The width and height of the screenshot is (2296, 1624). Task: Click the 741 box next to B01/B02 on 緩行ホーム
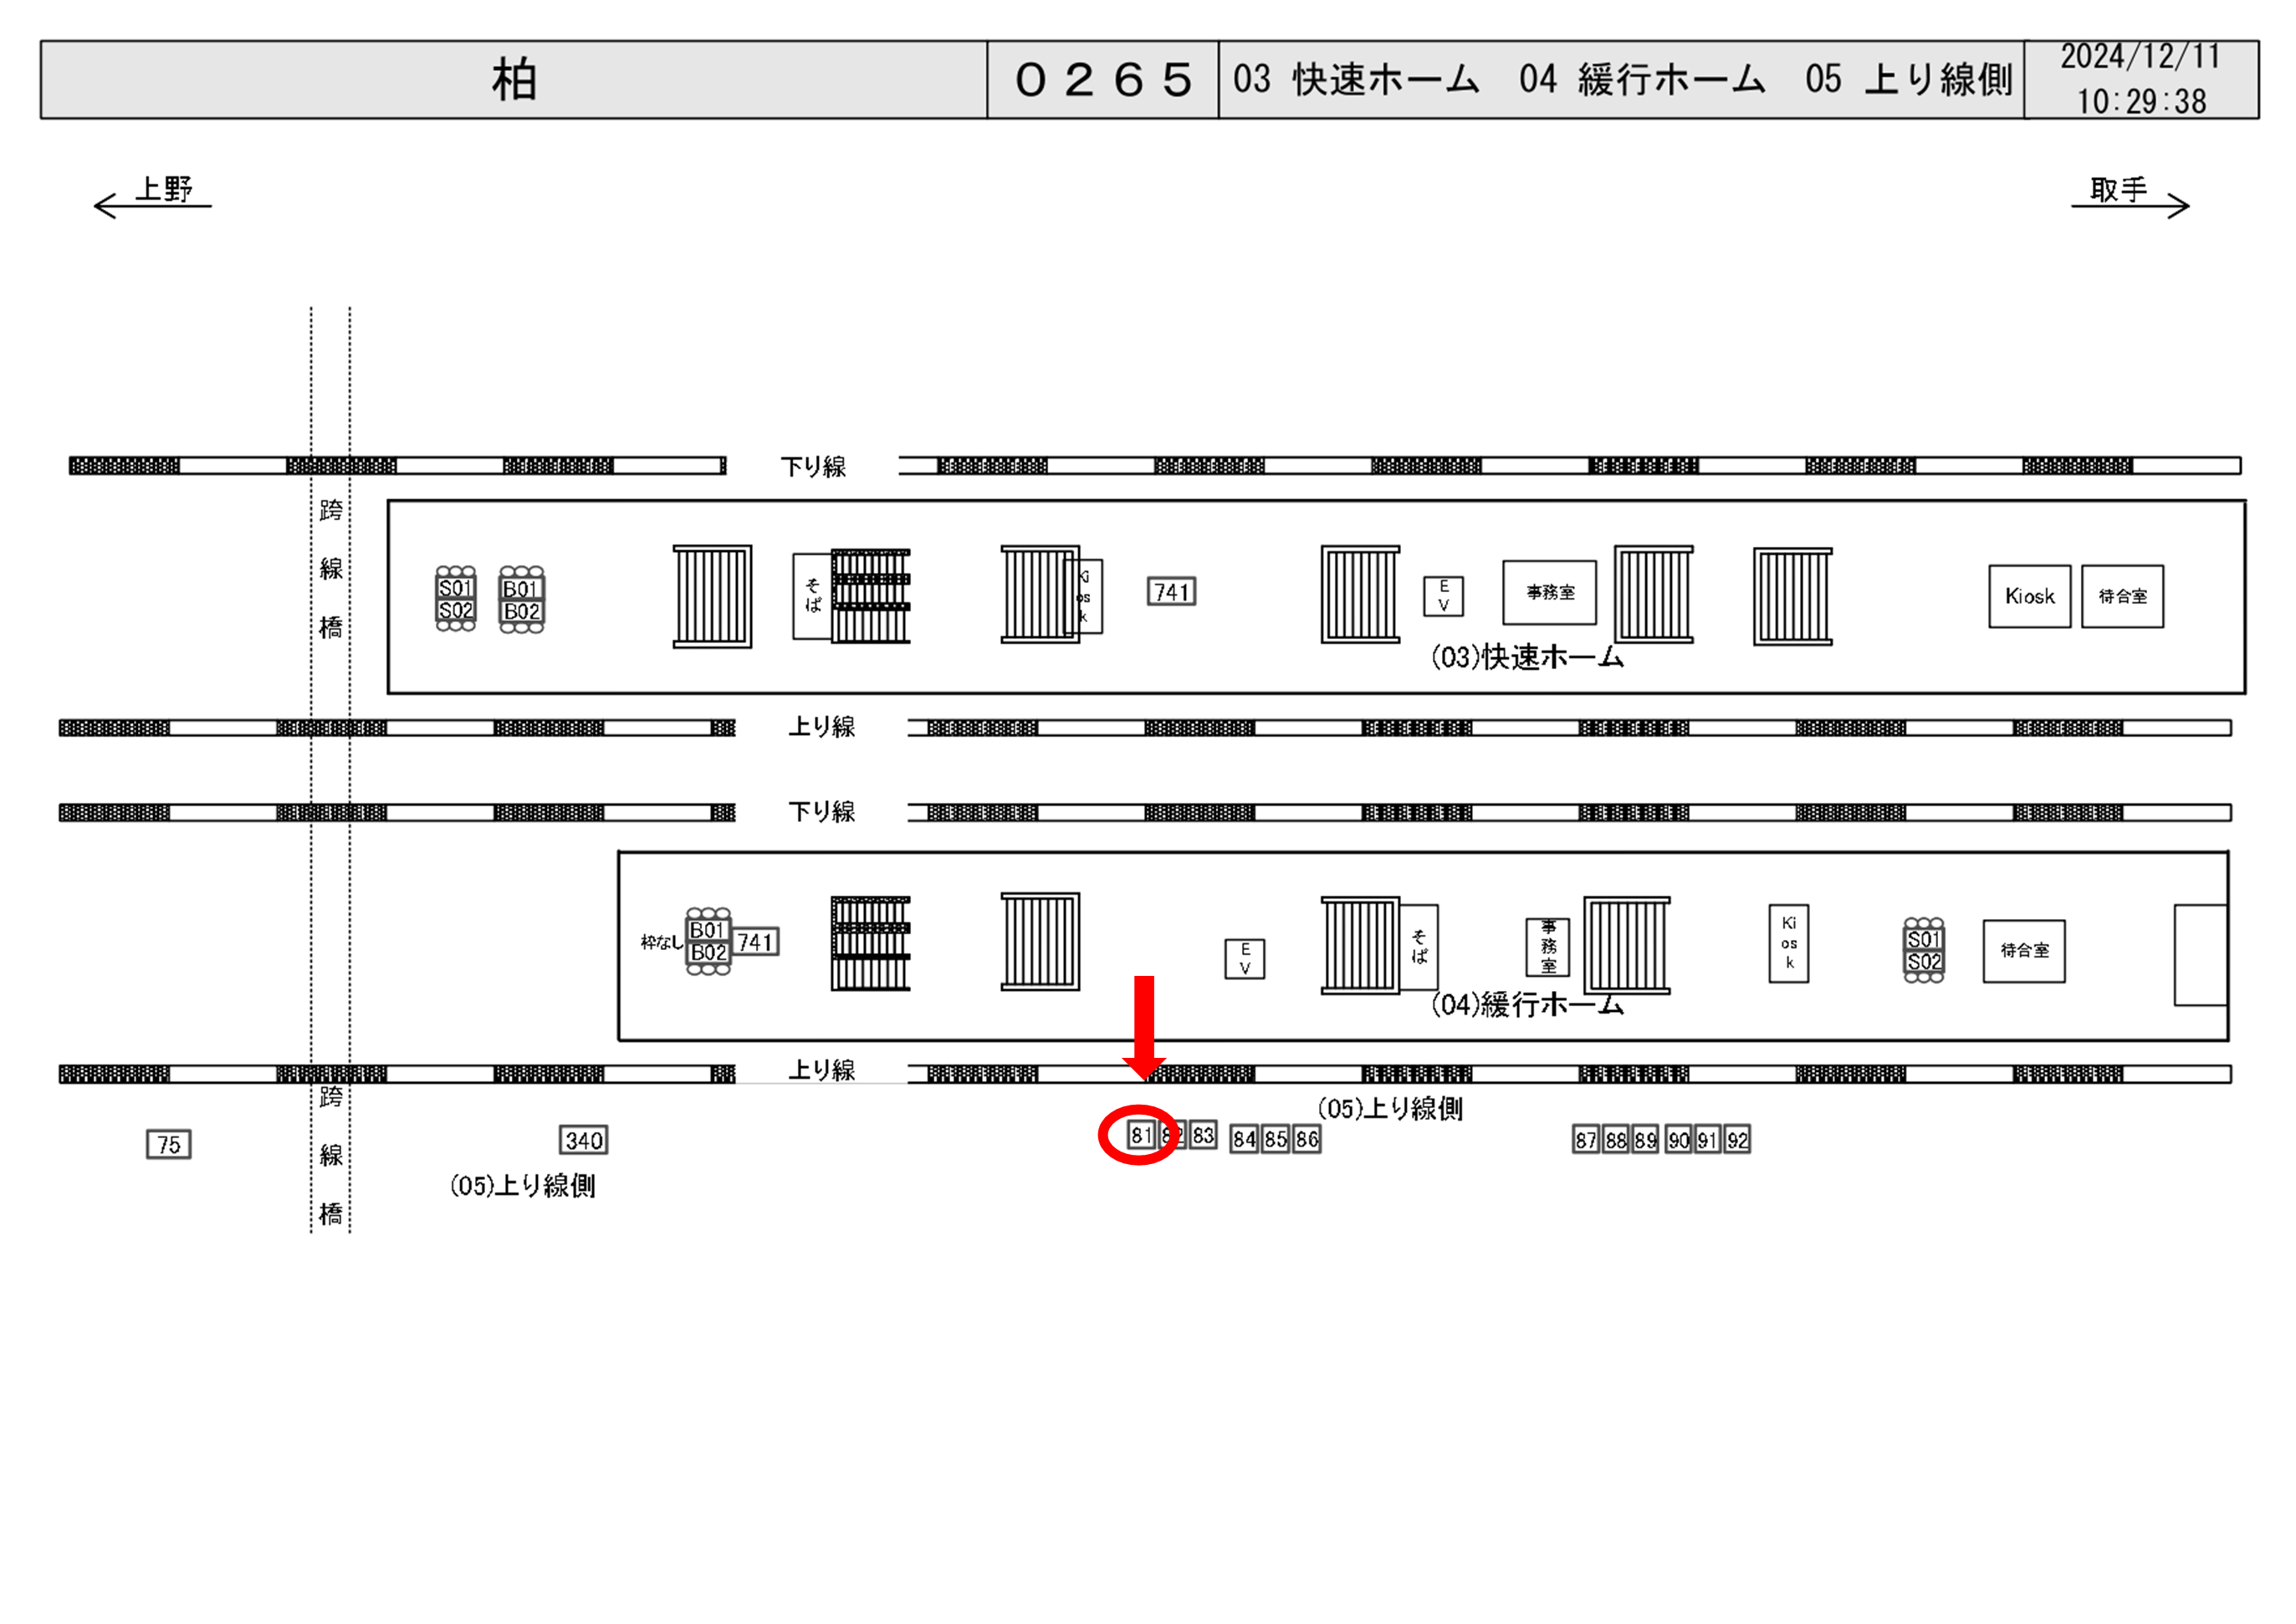755,942
